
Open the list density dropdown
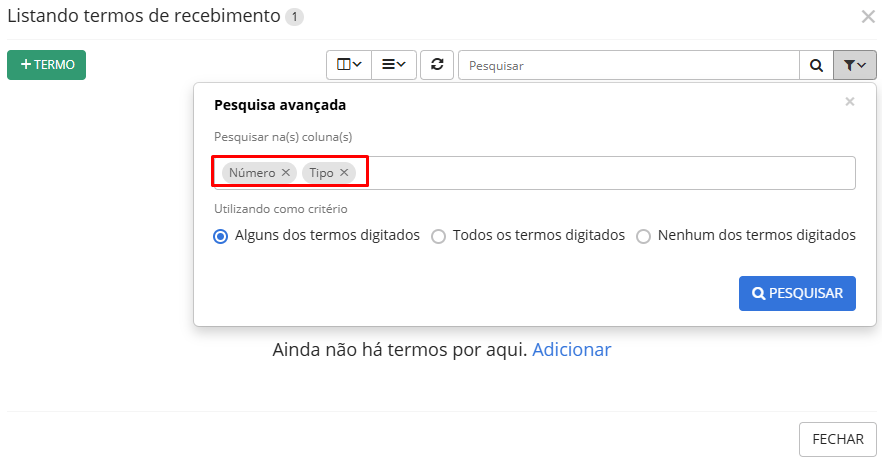point(394,65)
